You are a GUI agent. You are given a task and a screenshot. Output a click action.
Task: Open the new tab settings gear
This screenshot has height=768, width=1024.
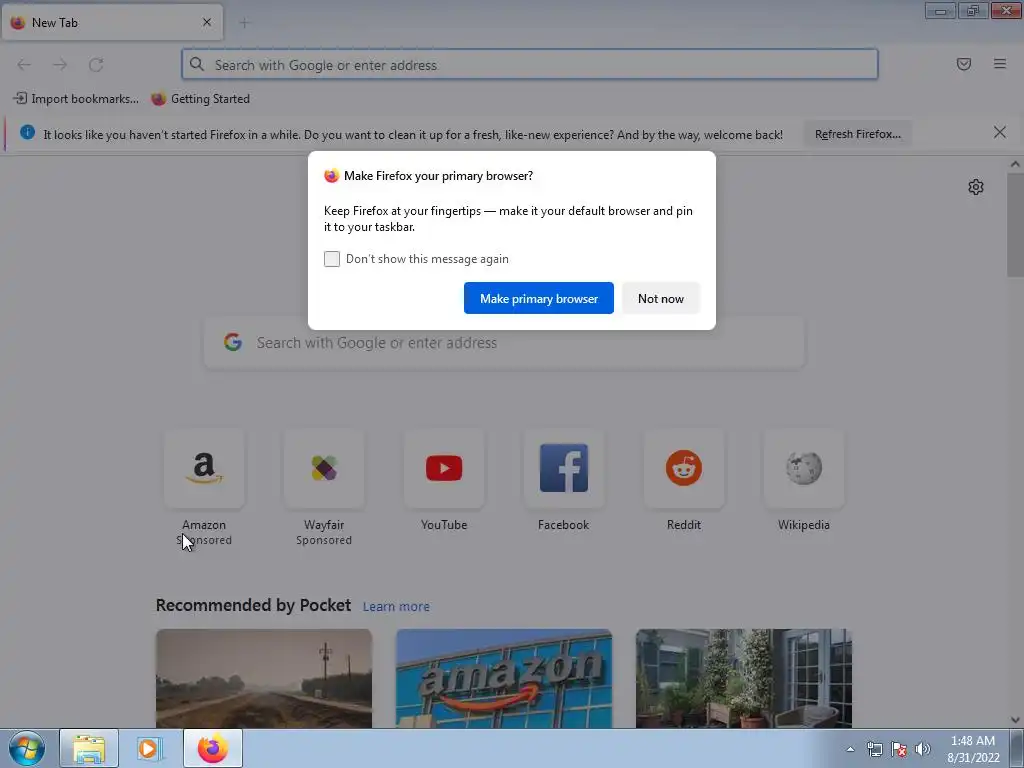tap(976, 187)
